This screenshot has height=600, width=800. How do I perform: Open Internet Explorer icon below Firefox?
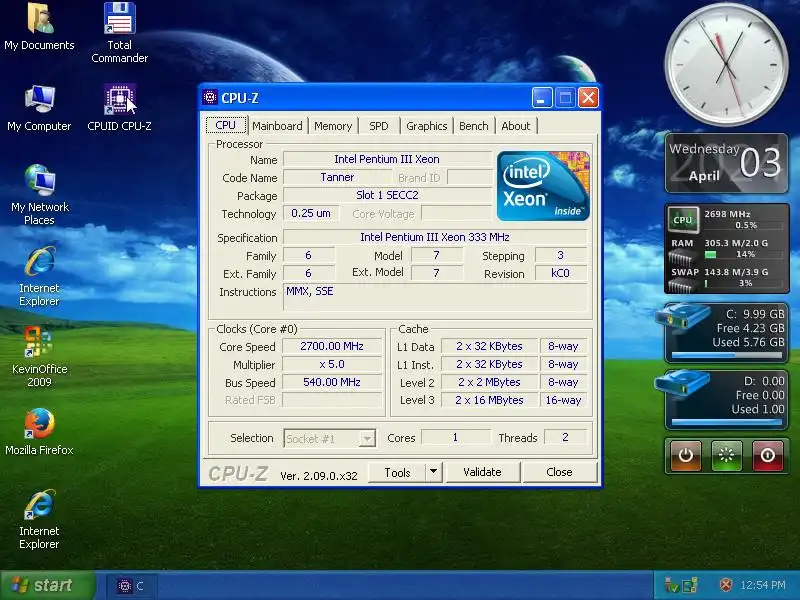[x=39, y=519]
